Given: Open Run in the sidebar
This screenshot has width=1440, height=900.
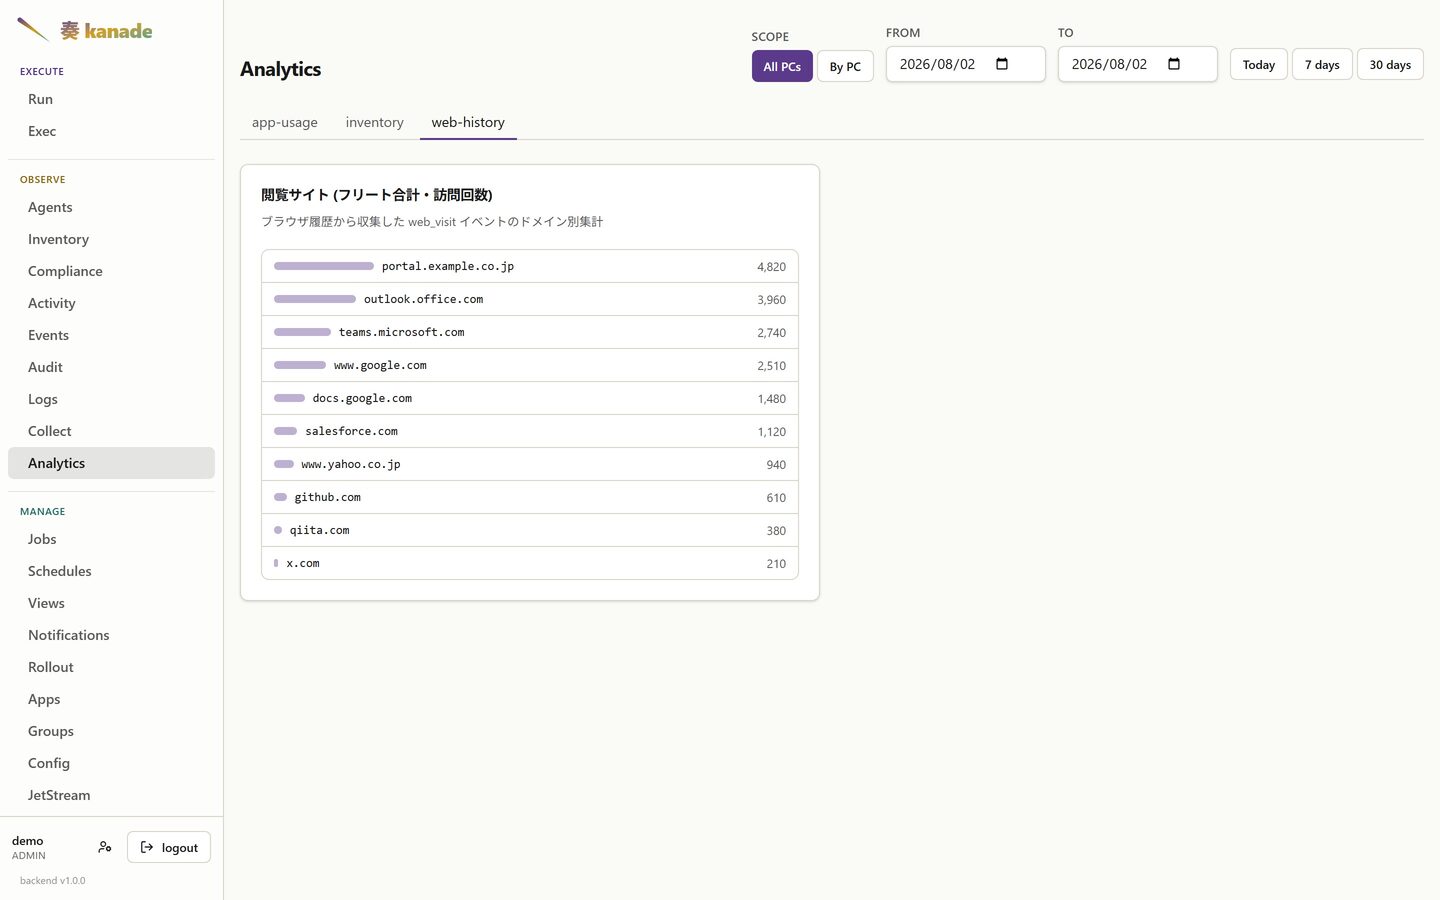Looking at the screenshot, I should tap(111, 99).
